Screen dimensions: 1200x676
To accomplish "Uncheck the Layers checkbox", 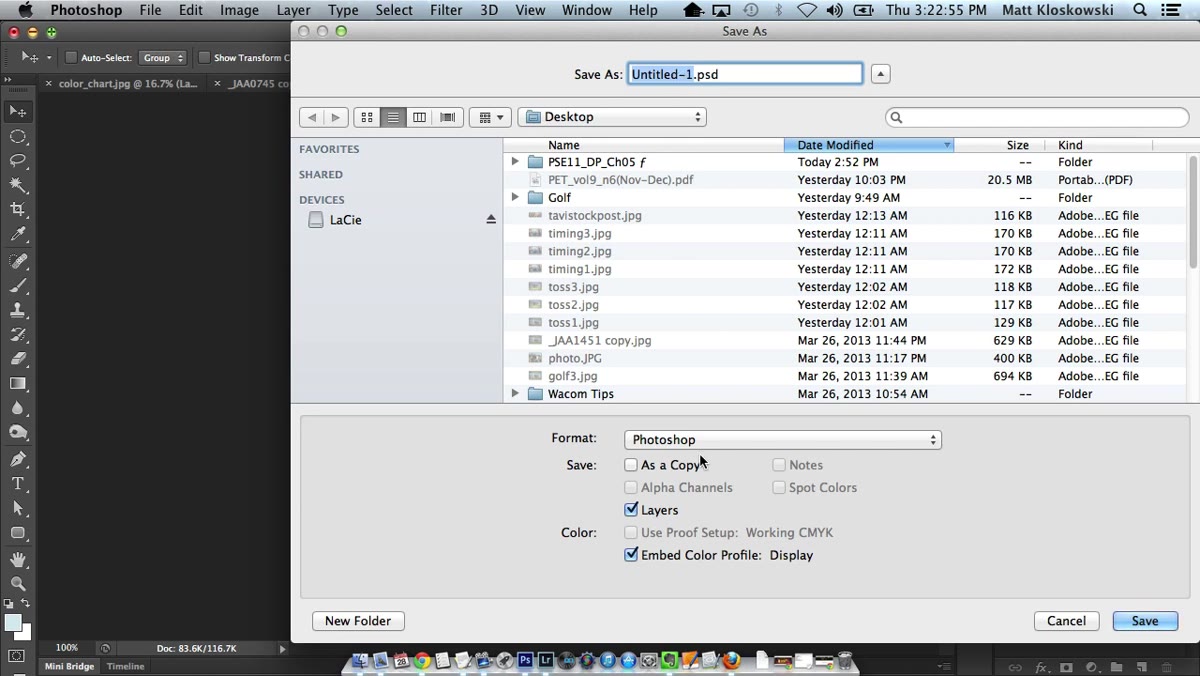I will click(x=631, y=510).
